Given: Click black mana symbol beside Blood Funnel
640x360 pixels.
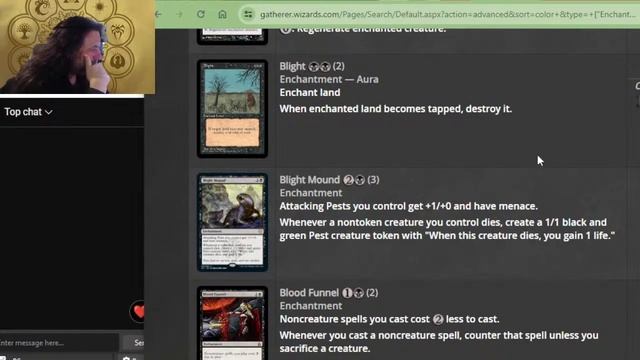Looking at the screenshot, I should click(x=358, y=293).
